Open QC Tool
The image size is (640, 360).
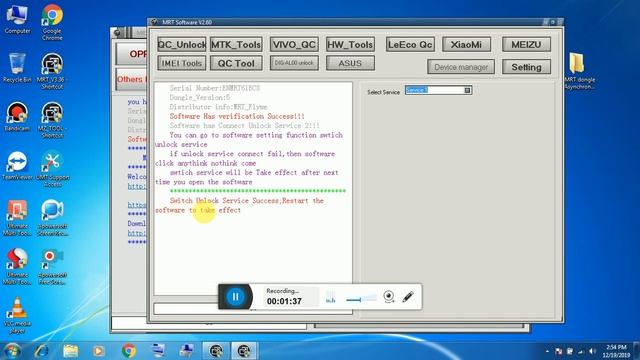pos(236,63)
